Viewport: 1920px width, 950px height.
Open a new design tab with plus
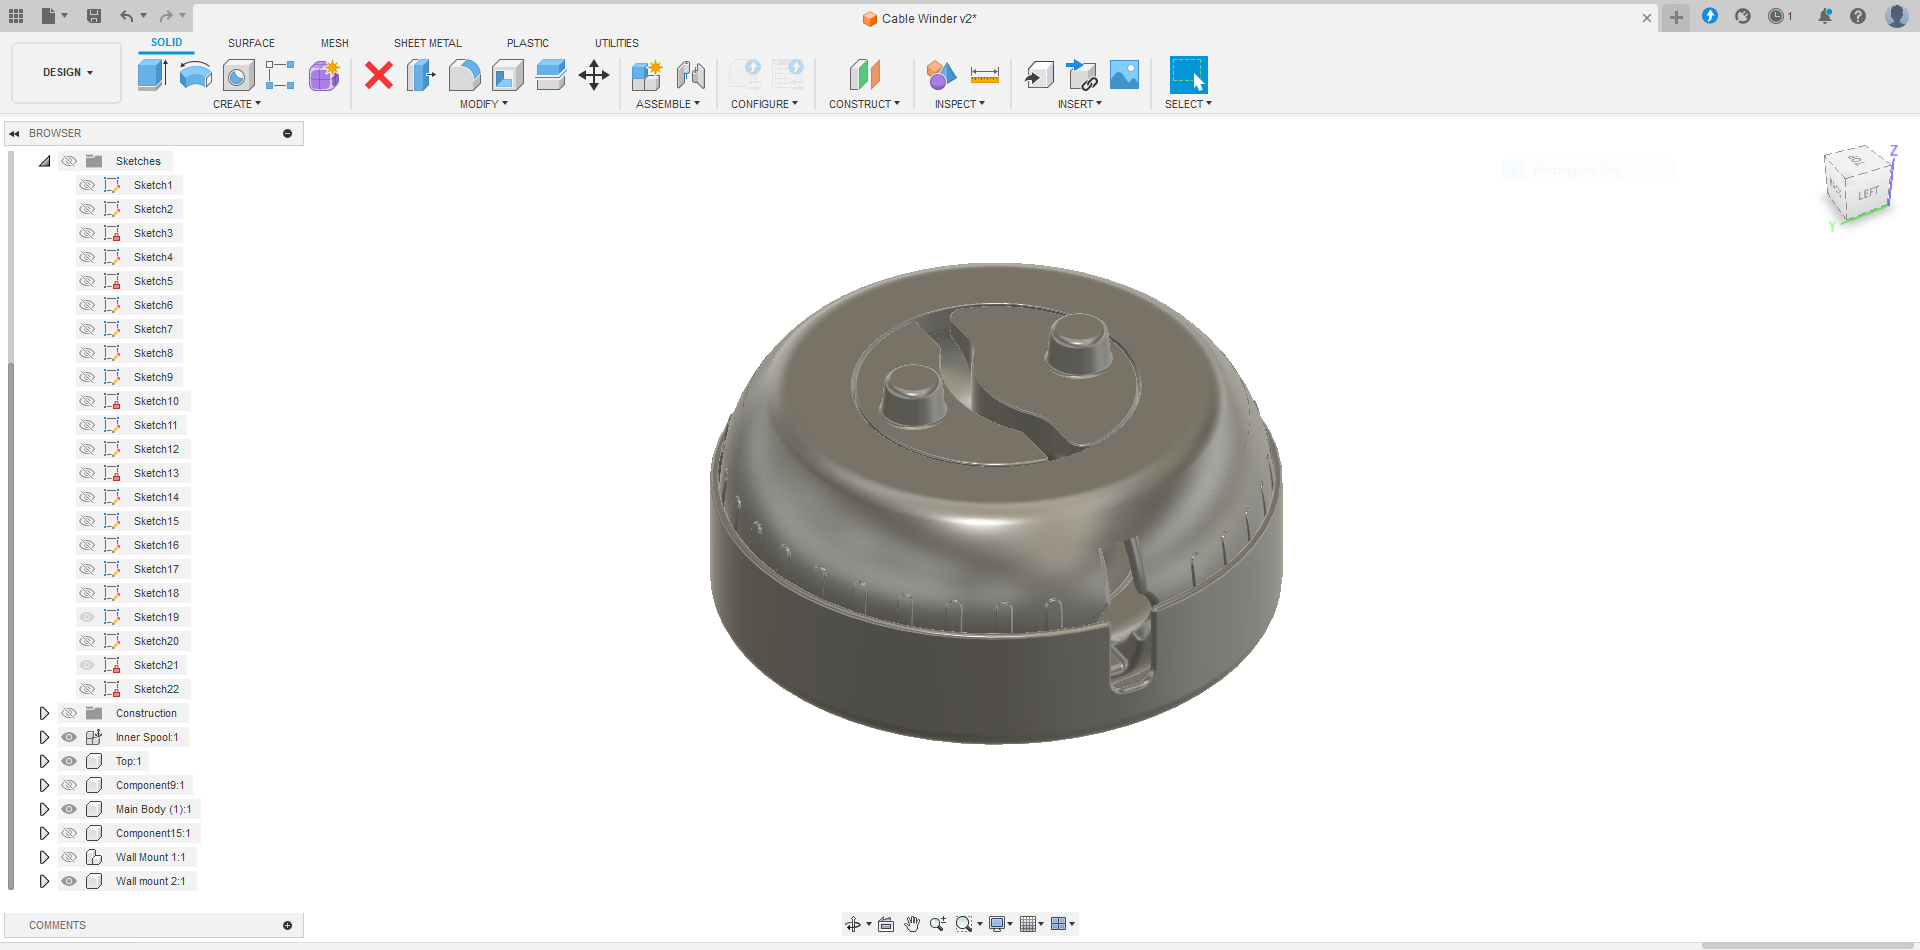pos(1676,17)
